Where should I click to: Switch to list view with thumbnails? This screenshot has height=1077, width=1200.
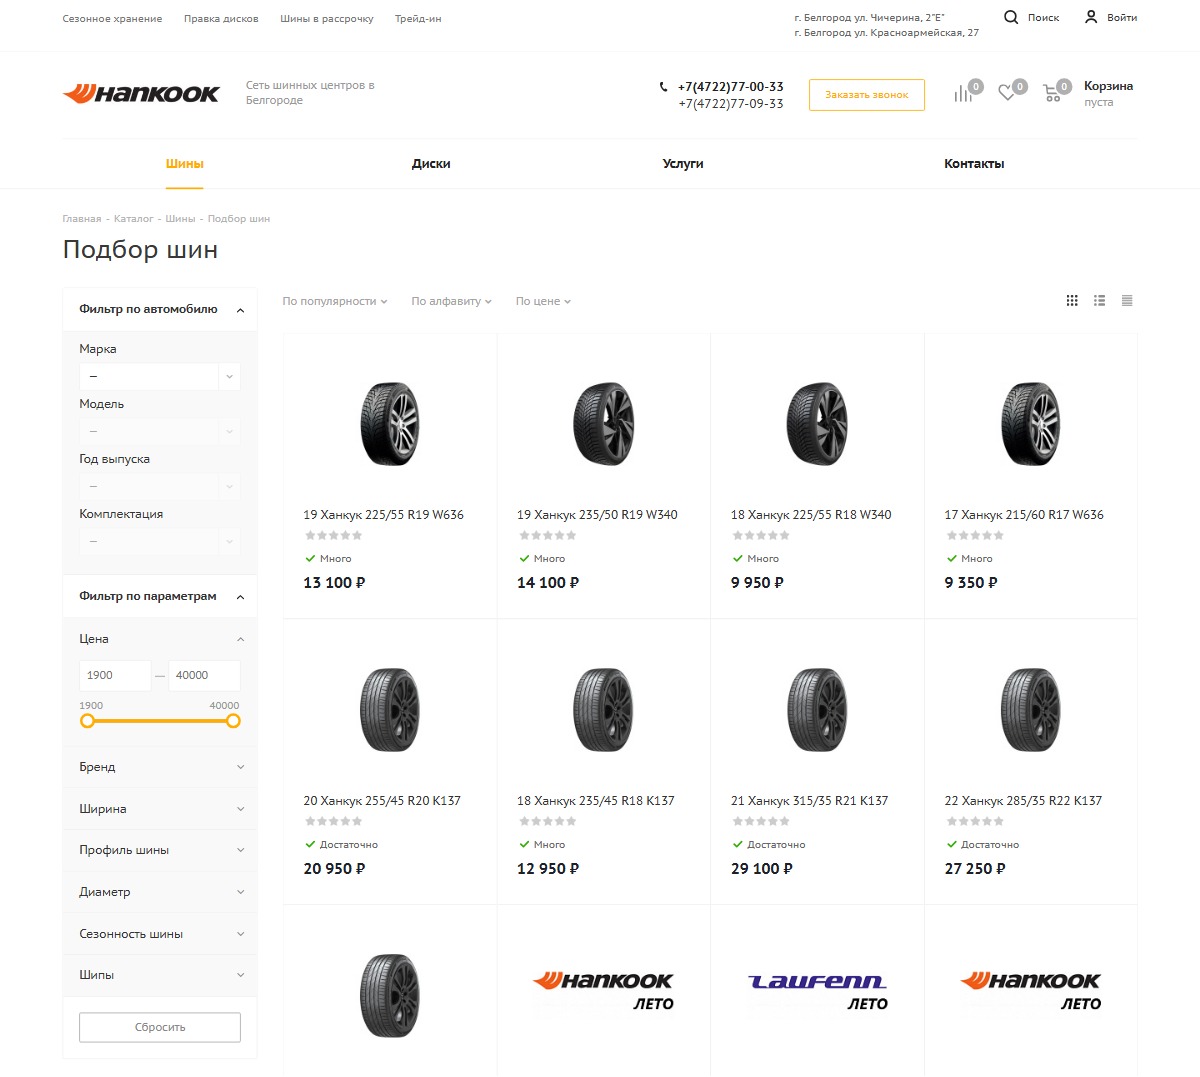tap(1099, 301)
